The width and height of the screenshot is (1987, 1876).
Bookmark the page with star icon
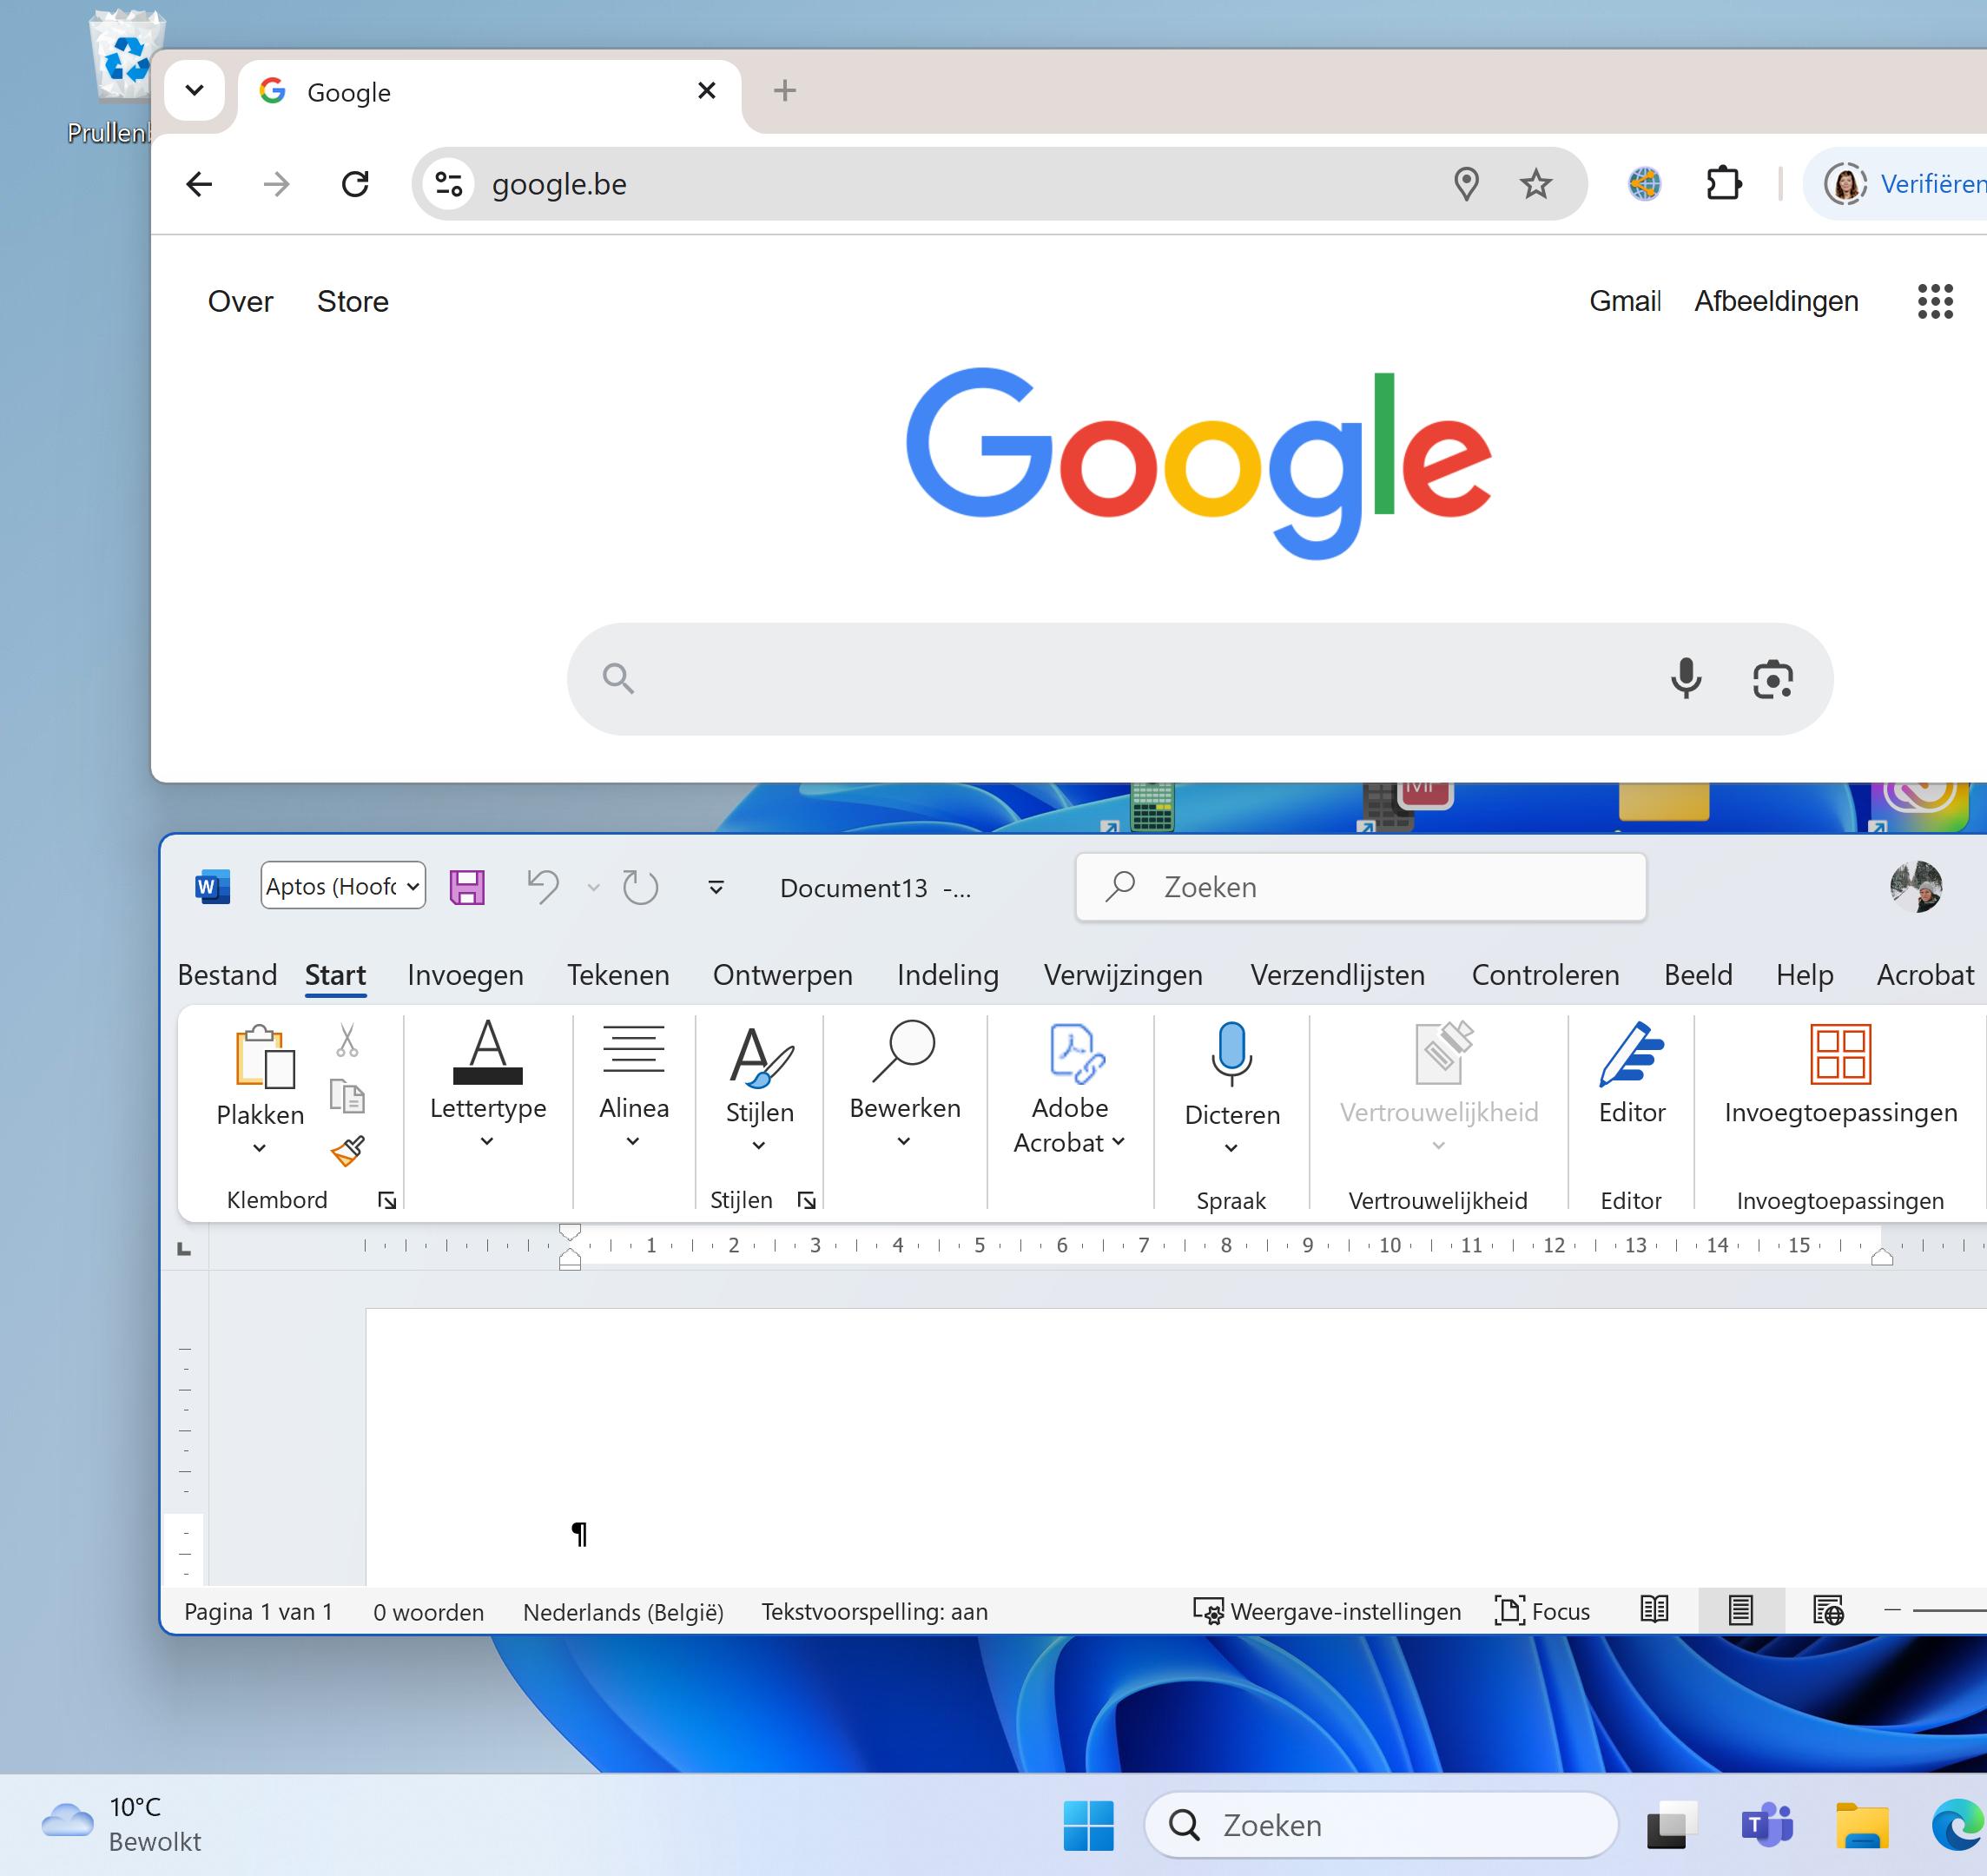[x=1535, y=184]
